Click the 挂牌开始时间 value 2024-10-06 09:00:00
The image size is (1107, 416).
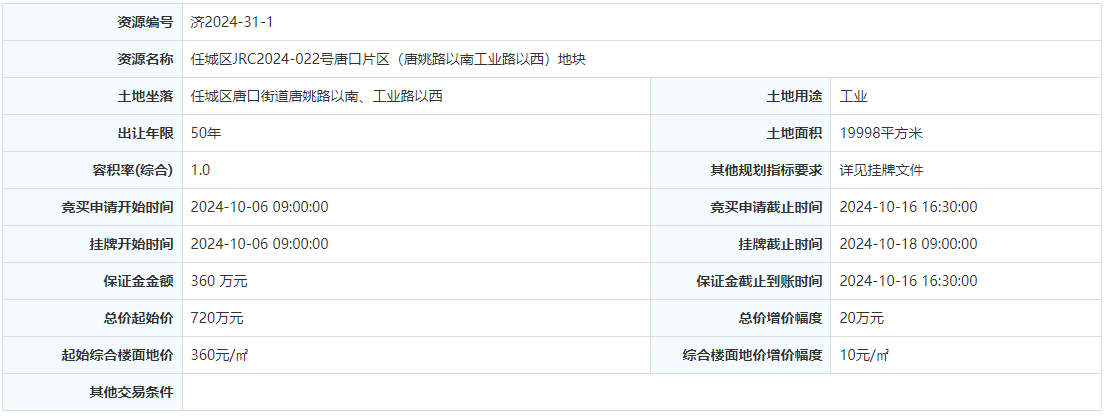[x=259, y=244]
